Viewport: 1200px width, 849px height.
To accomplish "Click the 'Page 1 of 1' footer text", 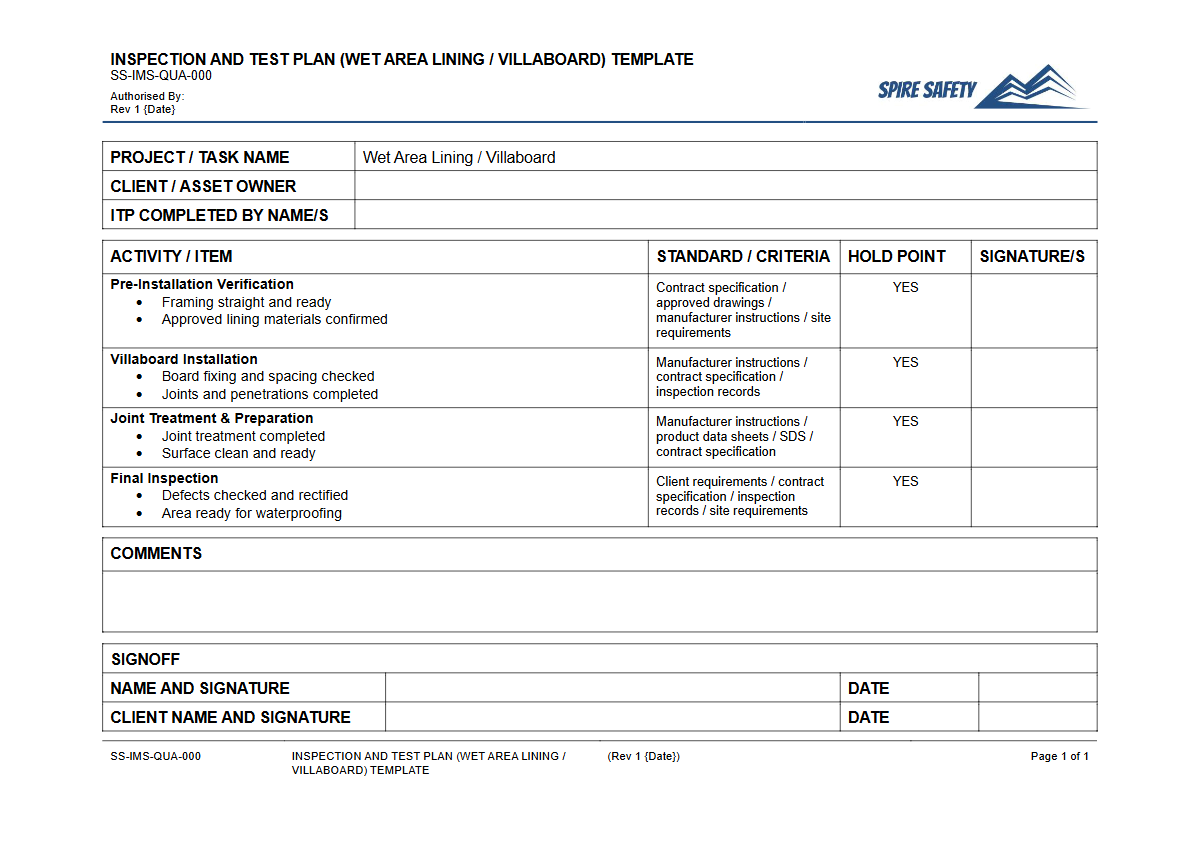I will 1060,757.
